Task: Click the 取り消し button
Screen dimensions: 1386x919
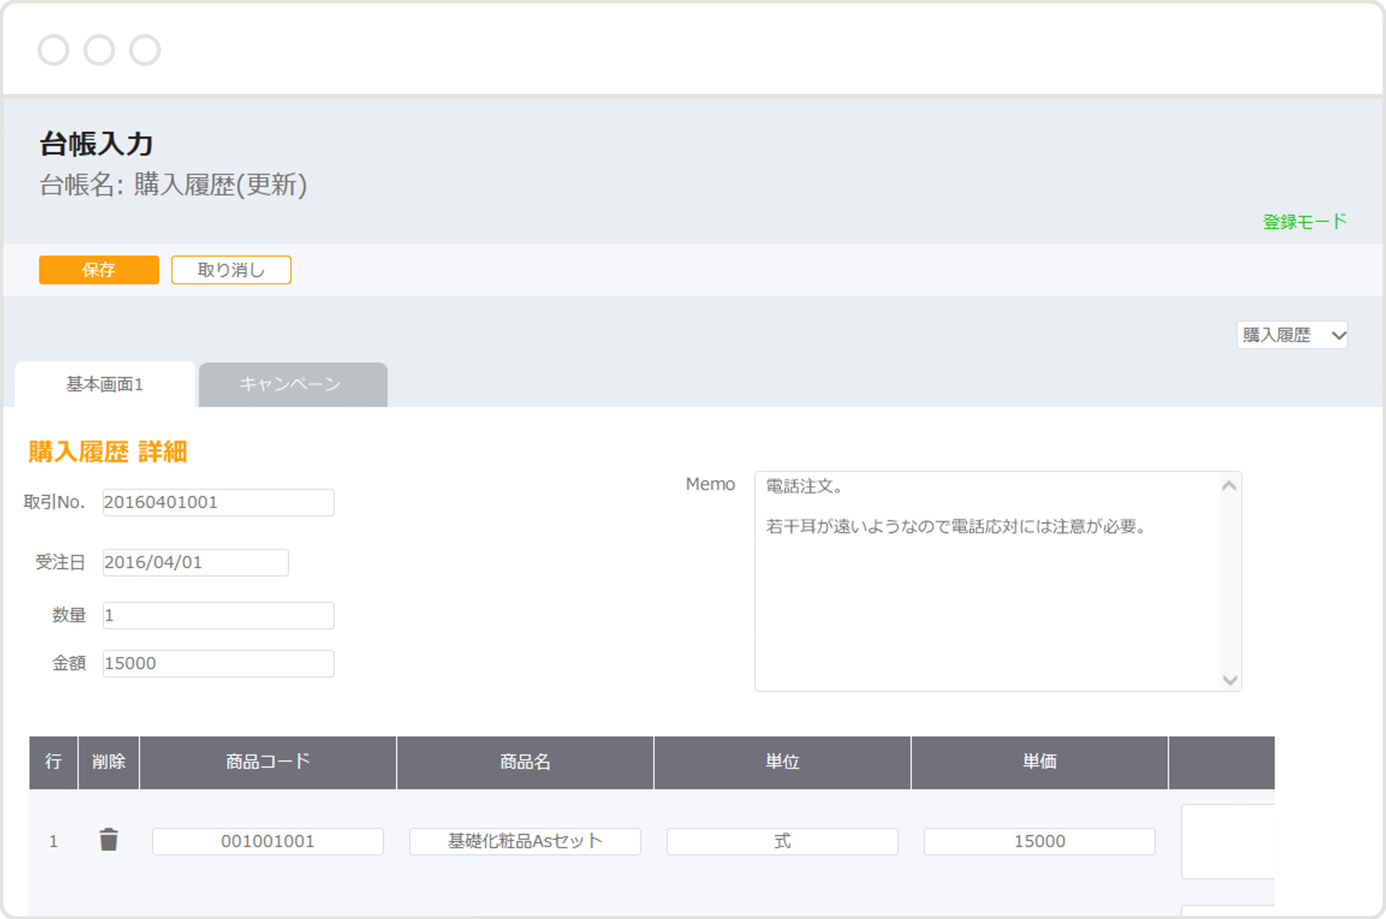Action: [231, 270]
